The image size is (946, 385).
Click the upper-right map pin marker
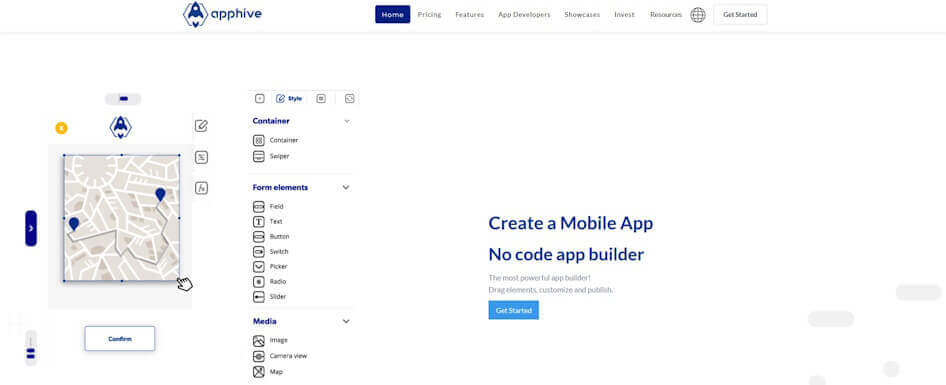tap(160, 195)
